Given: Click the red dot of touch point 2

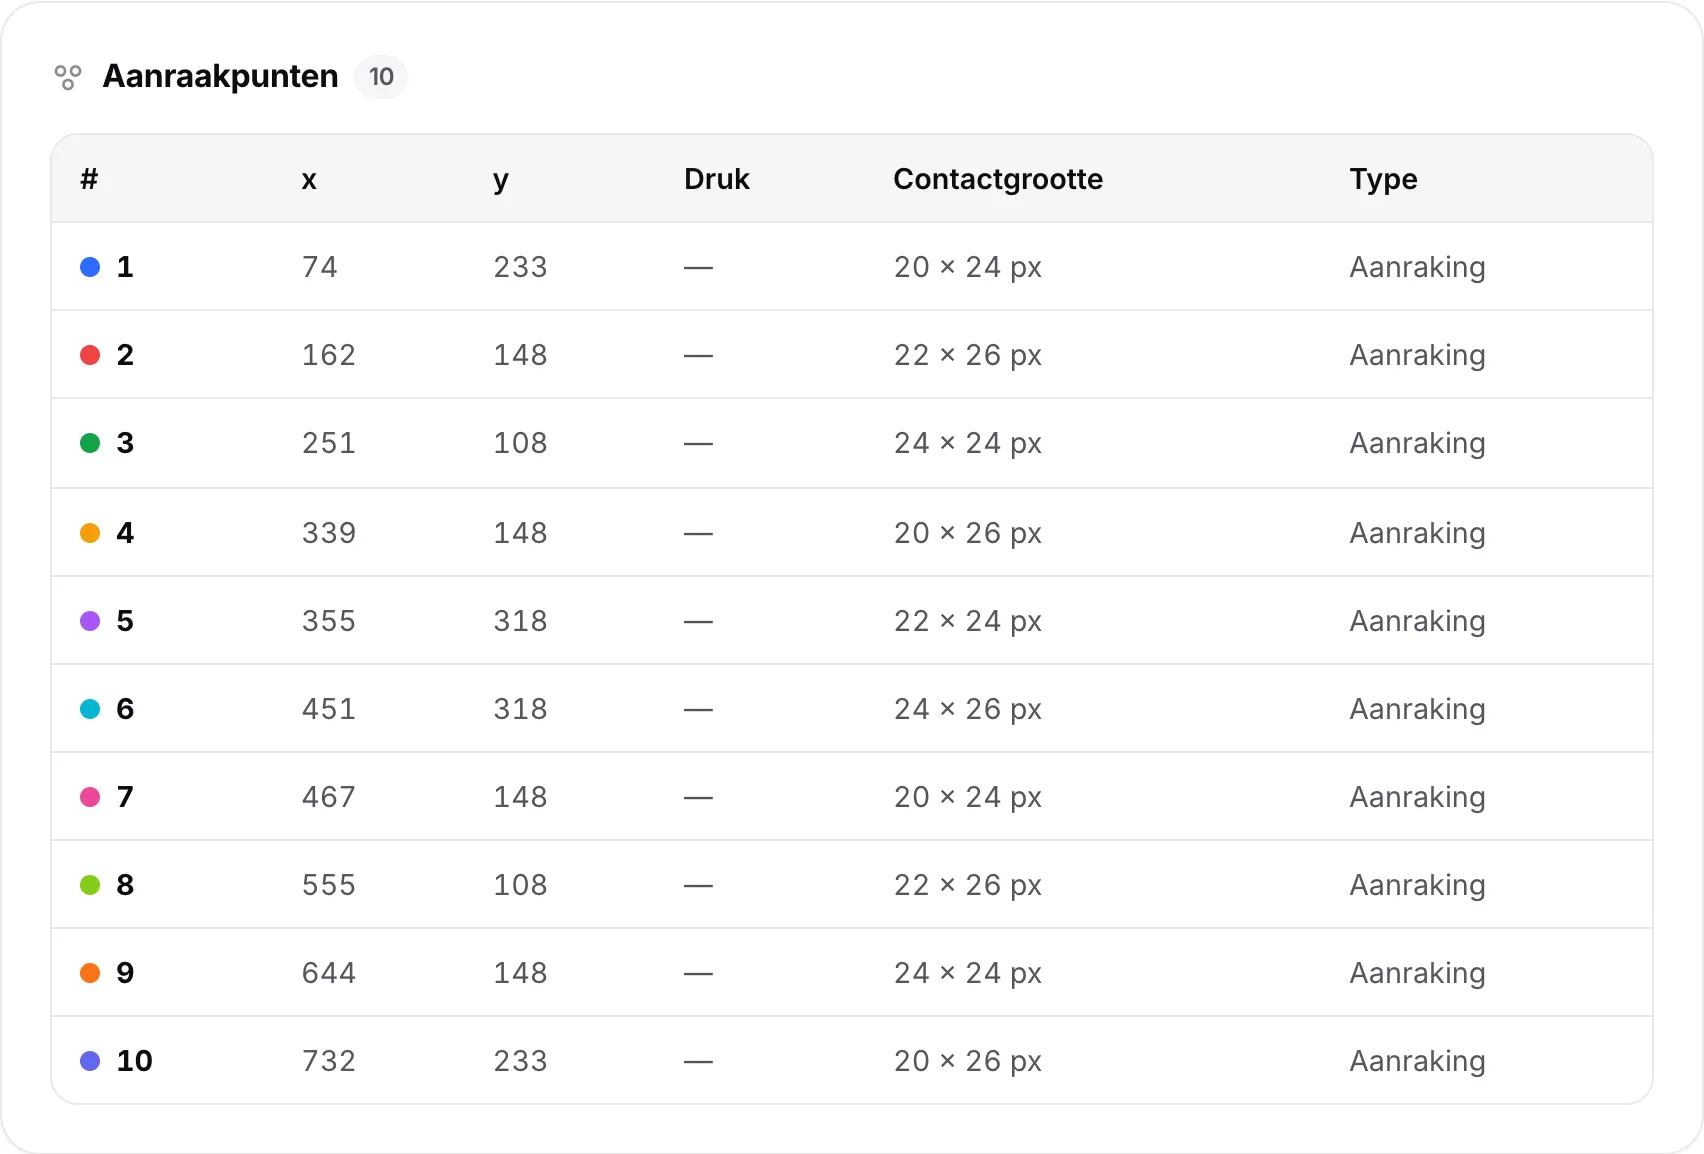Looking at the screenshot, I should point(90,355).
